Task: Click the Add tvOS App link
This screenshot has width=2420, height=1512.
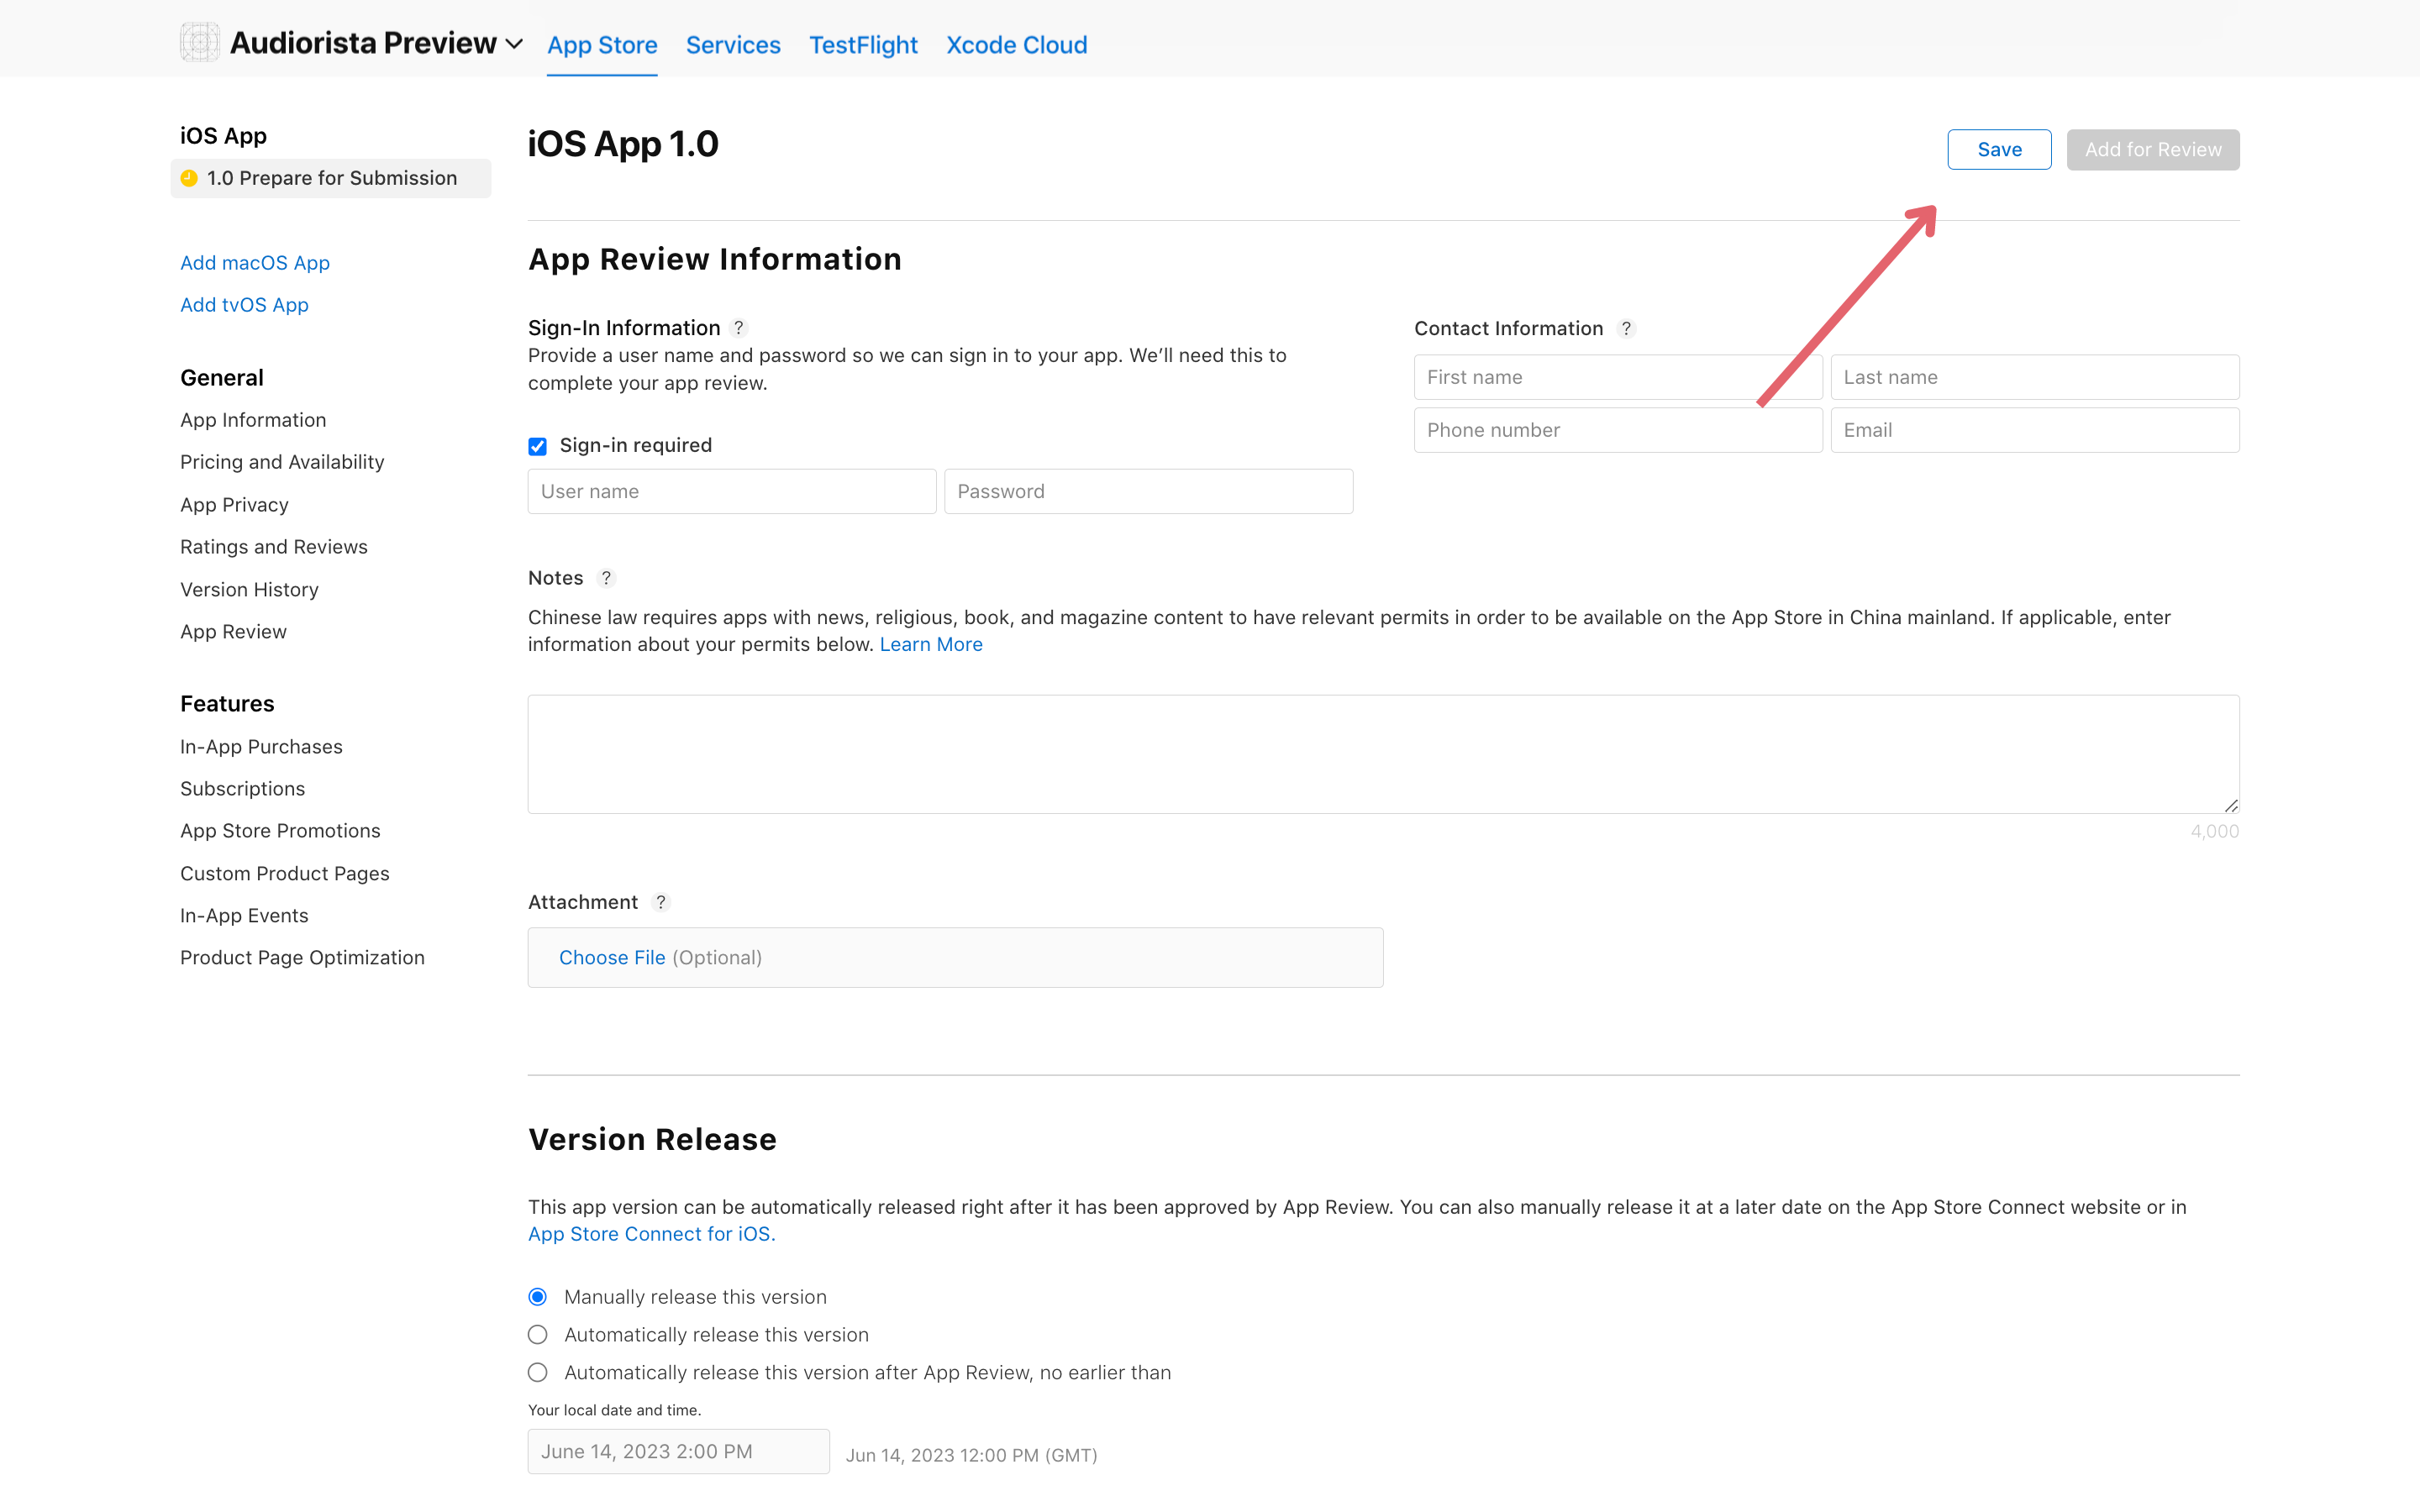Action: (244, 305)
